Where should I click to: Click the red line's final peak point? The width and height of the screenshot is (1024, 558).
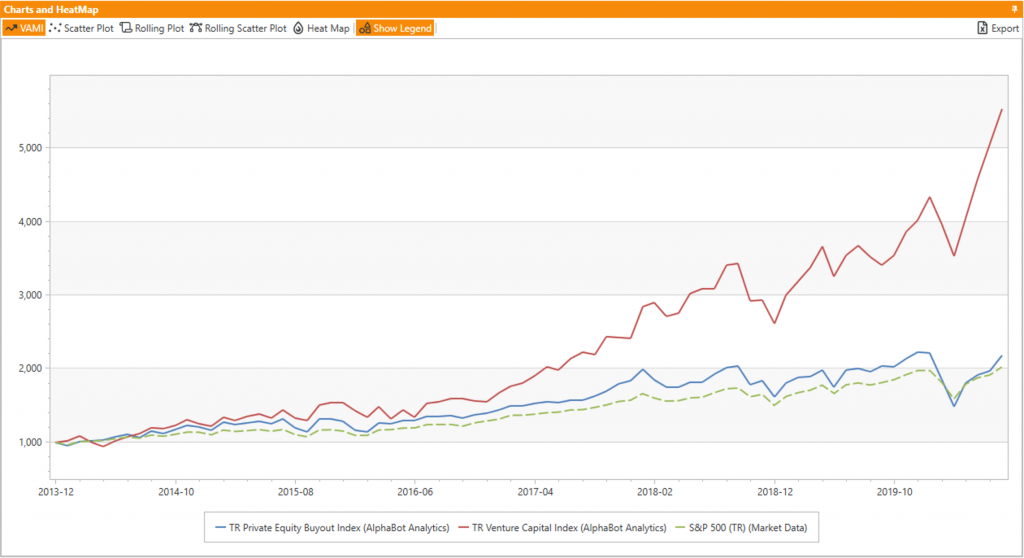pyautogui.click(x=1002, y=109)
